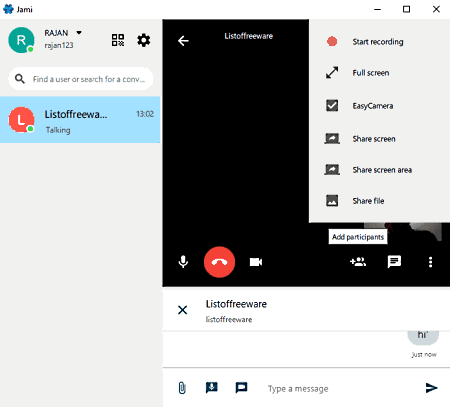Viewport: 450px width, 407px height.
Task: Click the search magnifier icon
Action: point(20,79)
